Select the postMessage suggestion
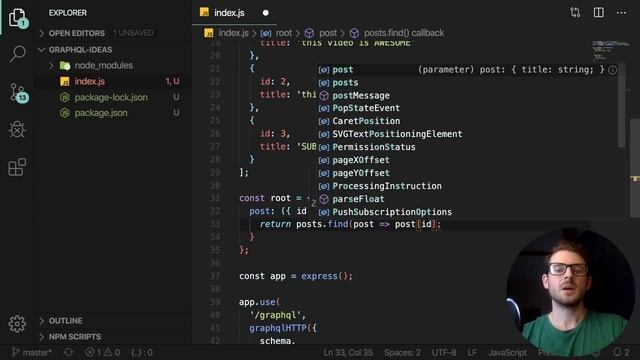Screen dimensions: 640x360 coord(467,96)
